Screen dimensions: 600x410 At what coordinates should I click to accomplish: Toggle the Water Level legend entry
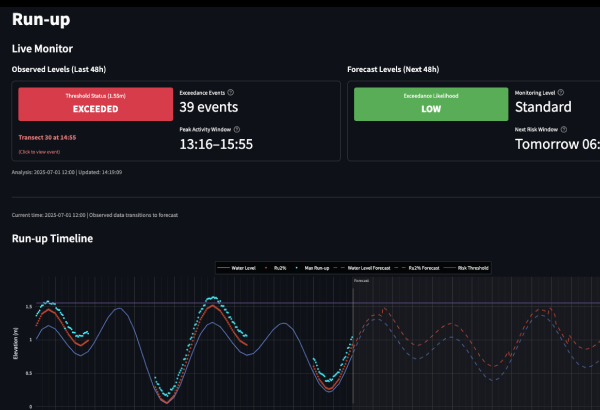237,268
